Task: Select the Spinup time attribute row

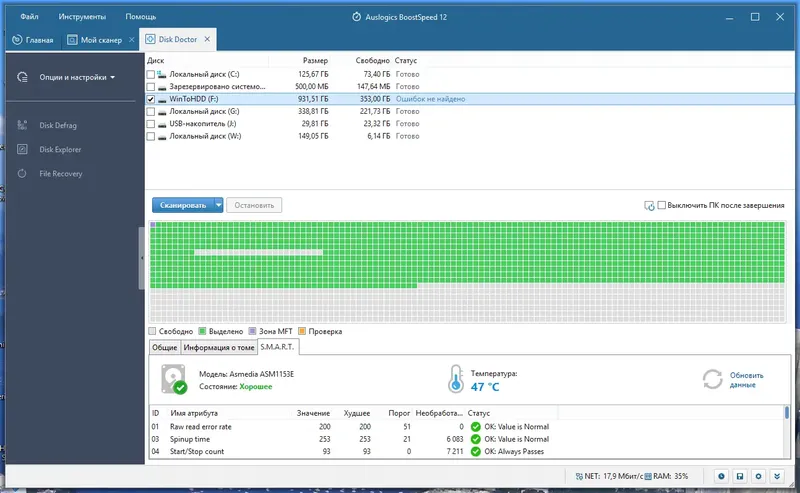Action: tap(466, 439)
